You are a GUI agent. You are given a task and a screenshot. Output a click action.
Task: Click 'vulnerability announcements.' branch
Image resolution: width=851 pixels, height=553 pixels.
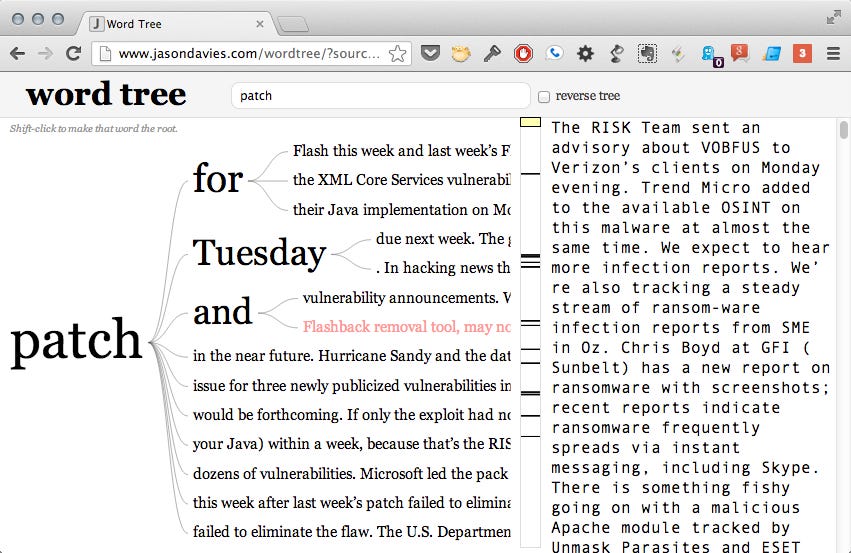(x=406, y=298)
